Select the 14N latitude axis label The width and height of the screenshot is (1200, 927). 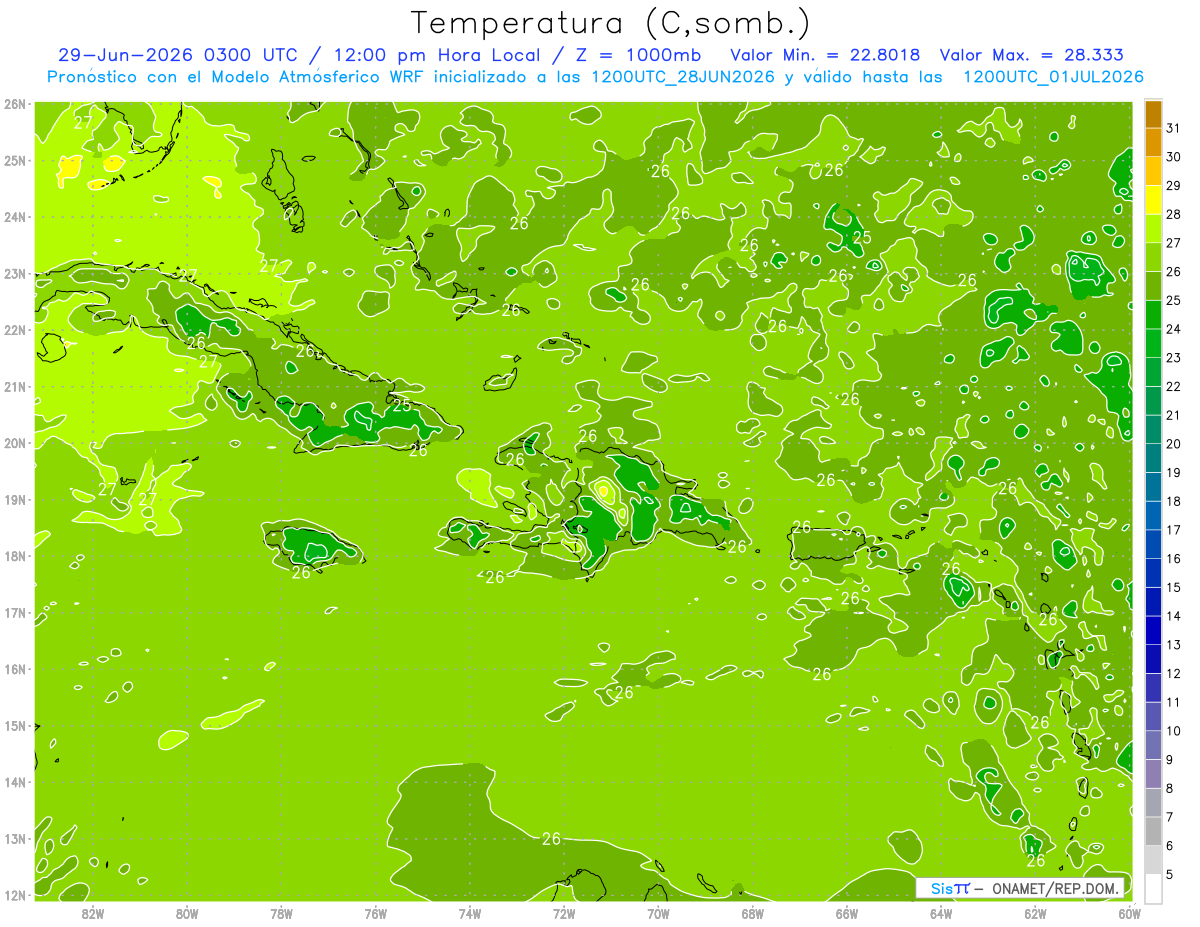click(16, 782)
